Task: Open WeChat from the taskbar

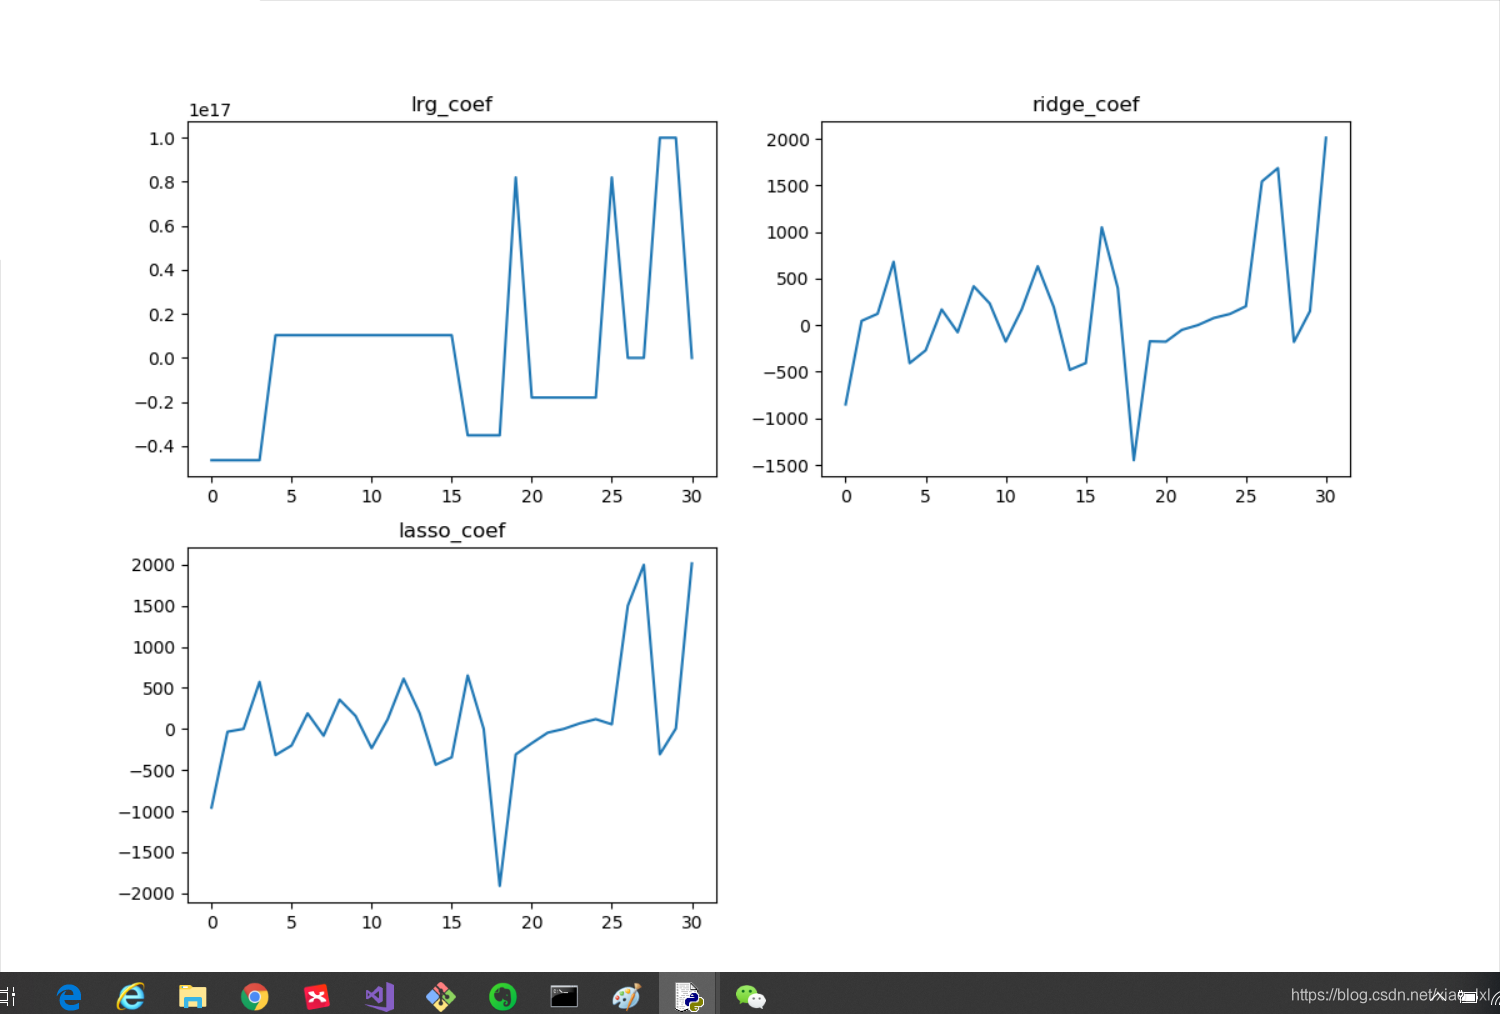Action: (750, 996)
